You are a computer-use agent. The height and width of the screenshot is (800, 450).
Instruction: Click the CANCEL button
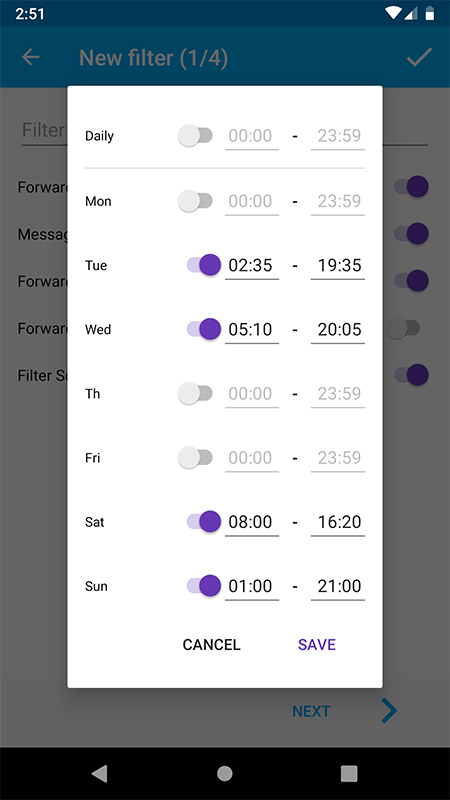coord(211,644)
